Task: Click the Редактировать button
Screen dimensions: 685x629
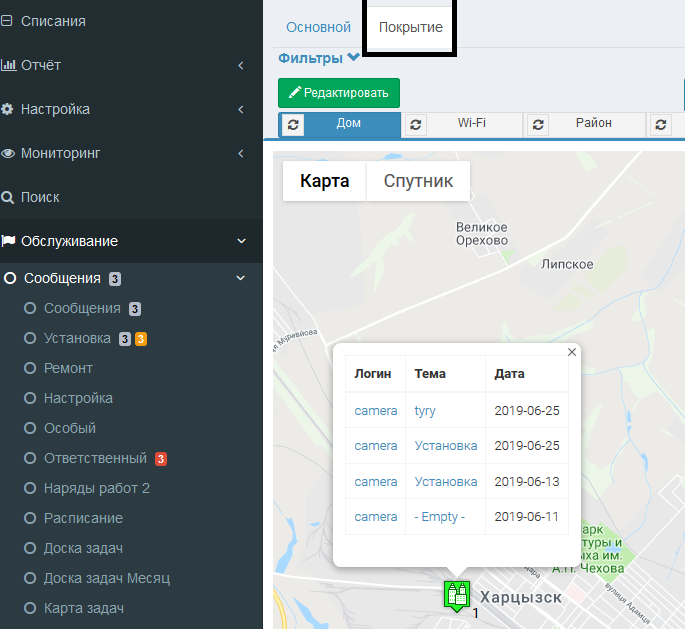Action: (x=338, y=93)
